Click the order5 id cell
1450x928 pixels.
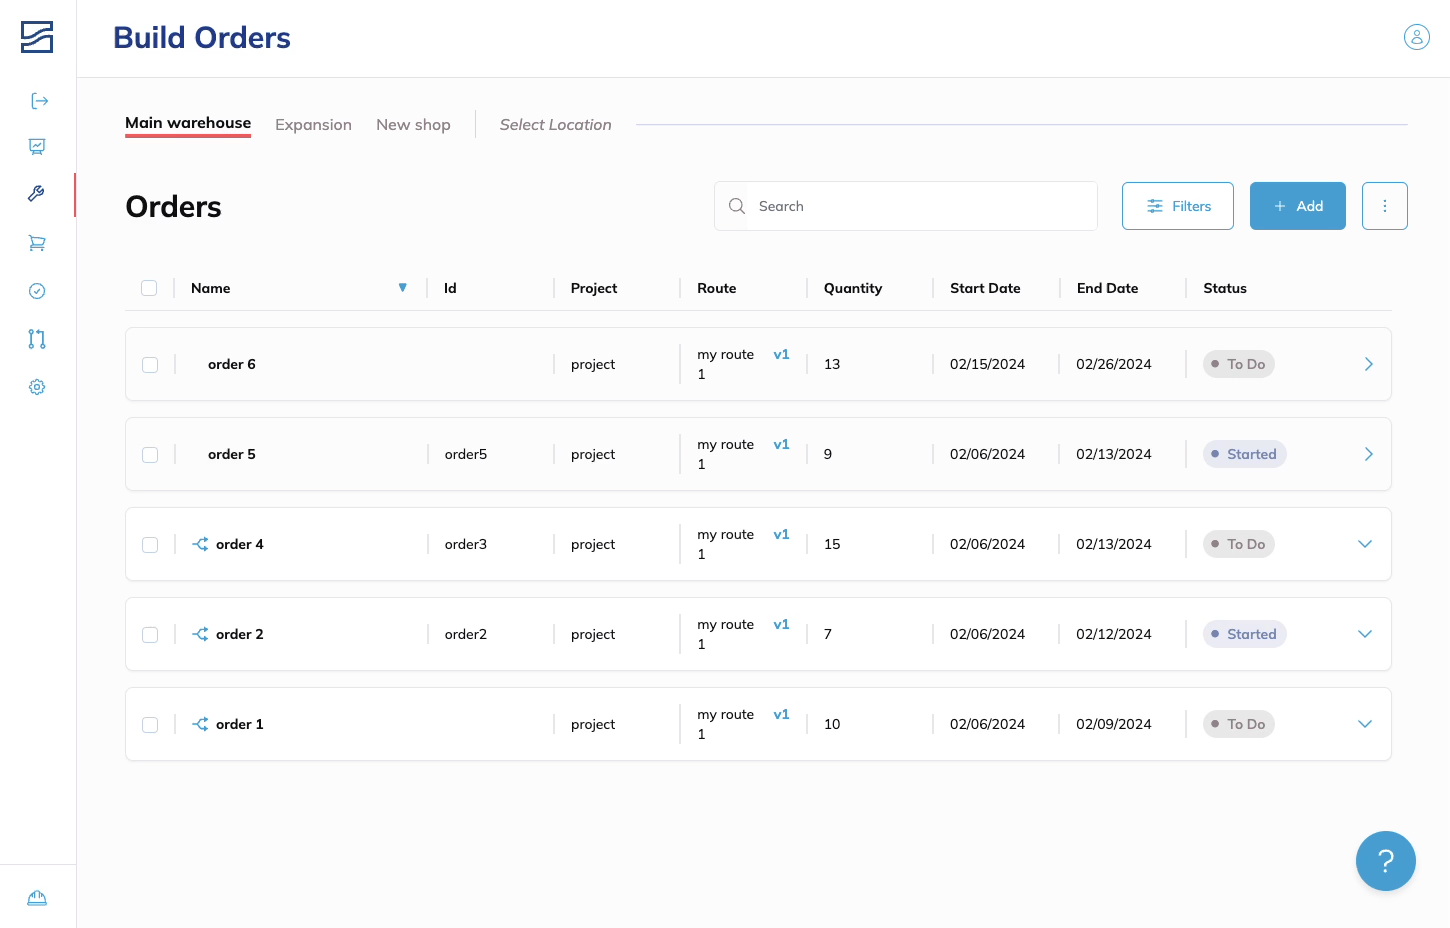466,454
